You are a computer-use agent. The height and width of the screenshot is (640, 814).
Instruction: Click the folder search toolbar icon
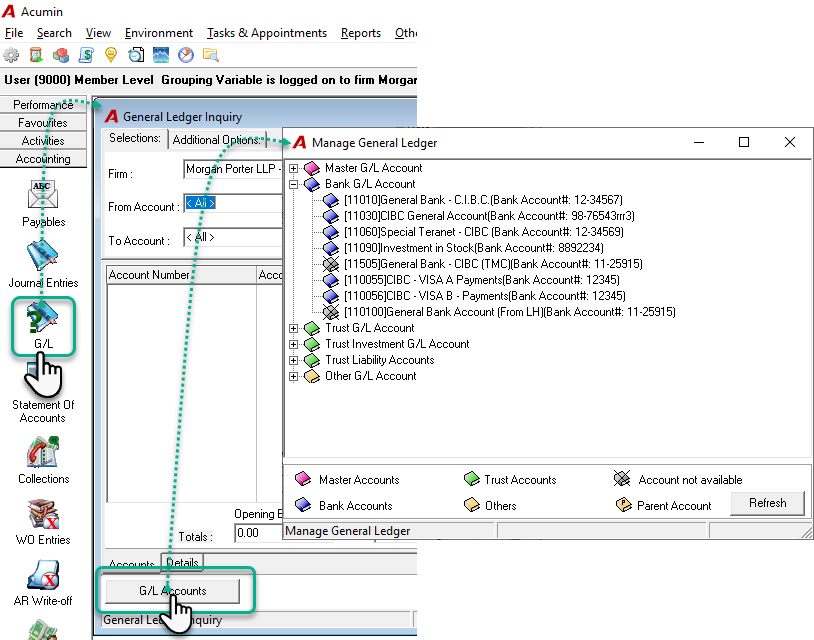click(x=211, y=55)
